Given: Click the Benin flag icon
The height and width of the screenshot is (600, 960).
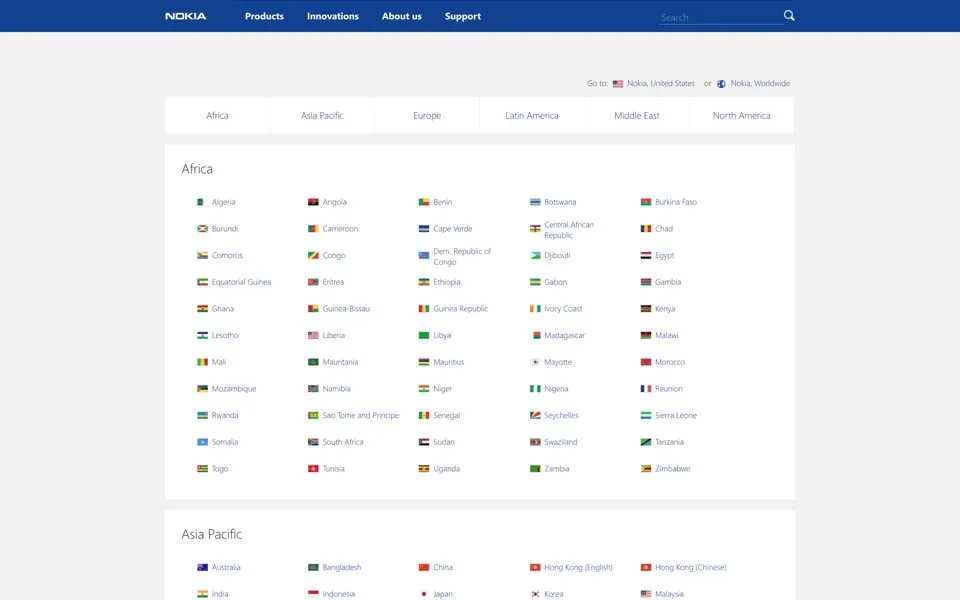Looking at the screenshot, I should click(424, 202).
